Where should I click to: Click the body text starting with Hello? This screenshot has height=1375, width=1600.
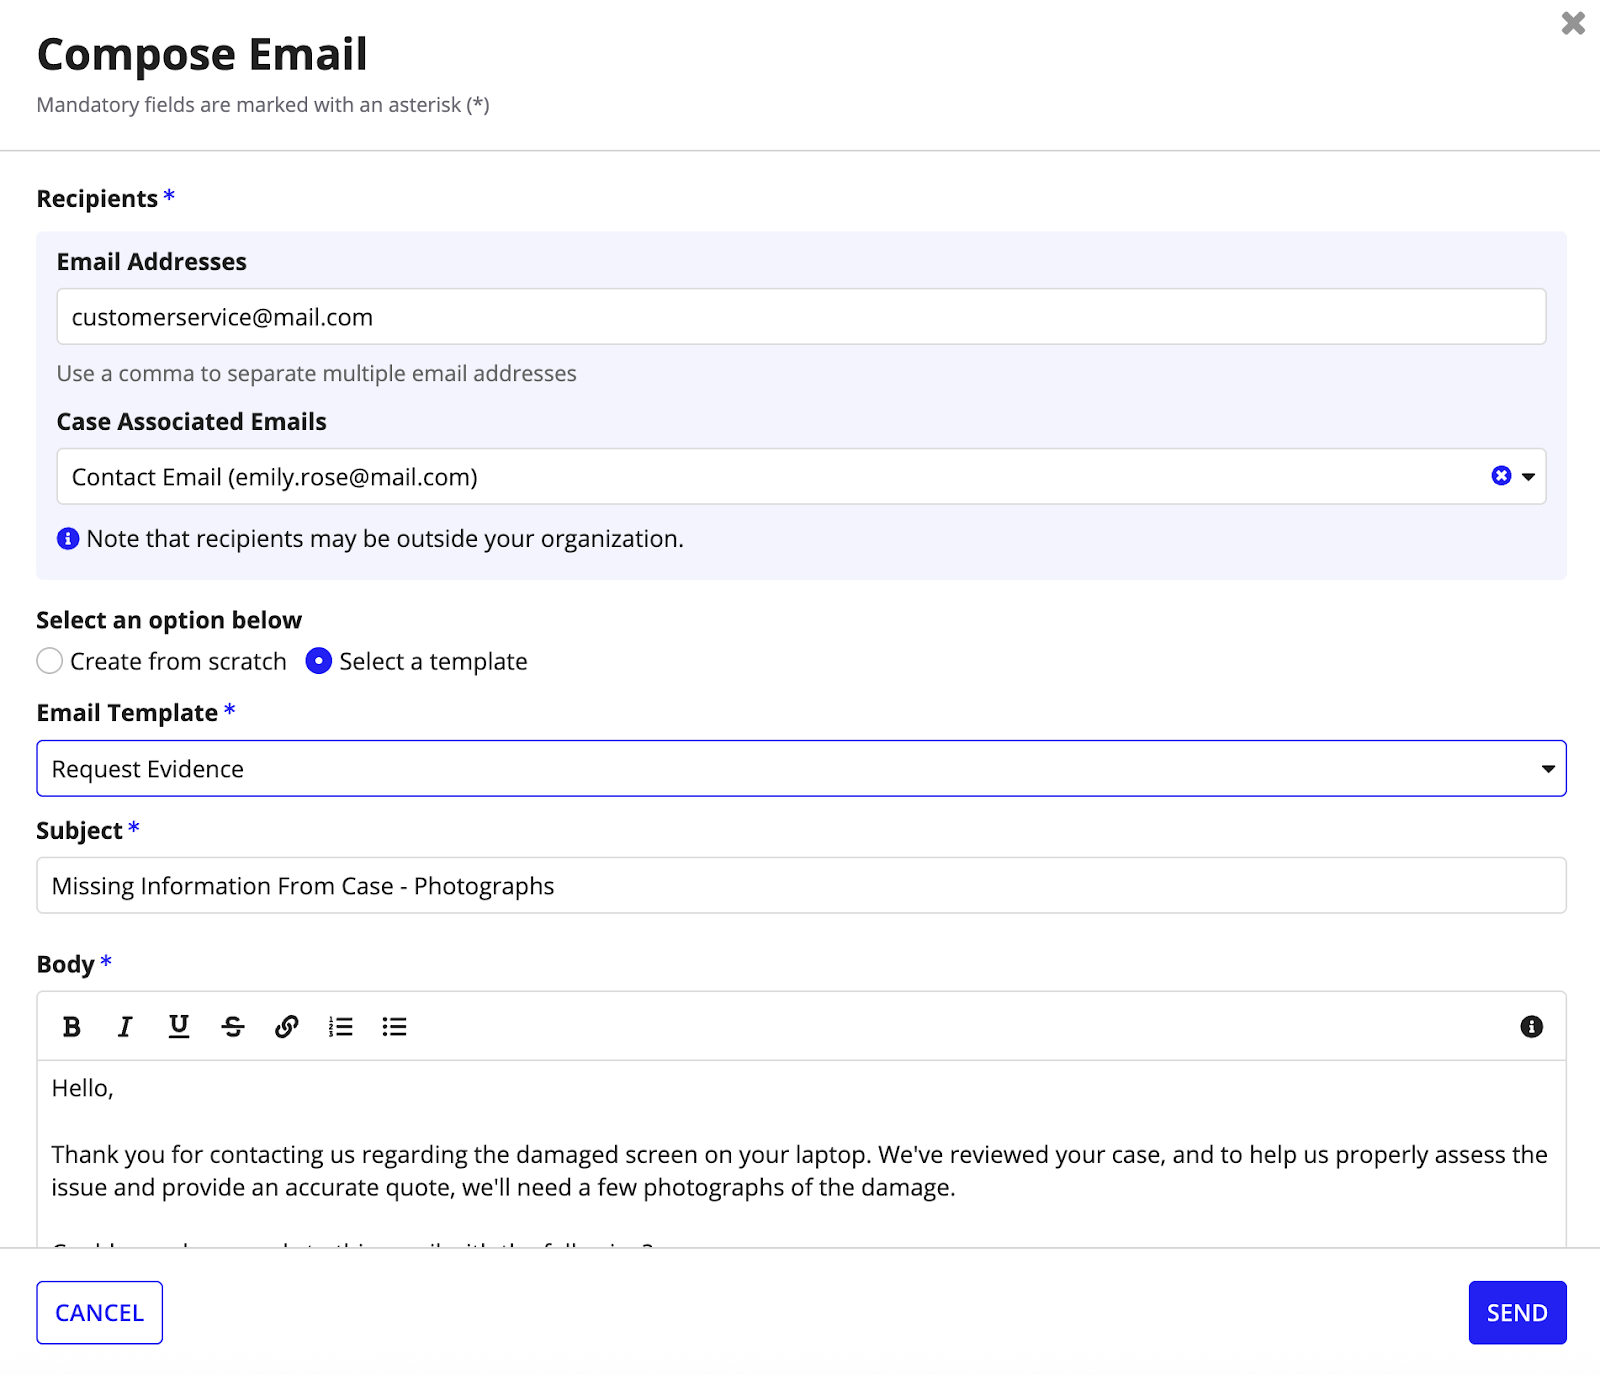point(83,1088)
